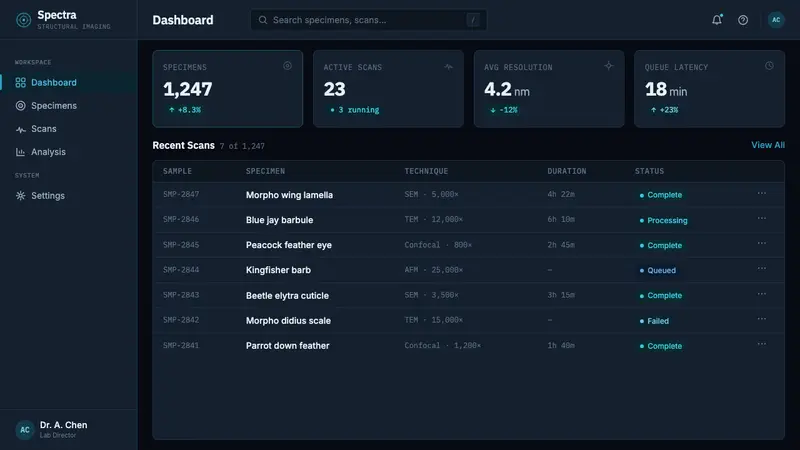800x450 pixels.
Task: Click sample ID SMP-2843
Action: (181, 295)
